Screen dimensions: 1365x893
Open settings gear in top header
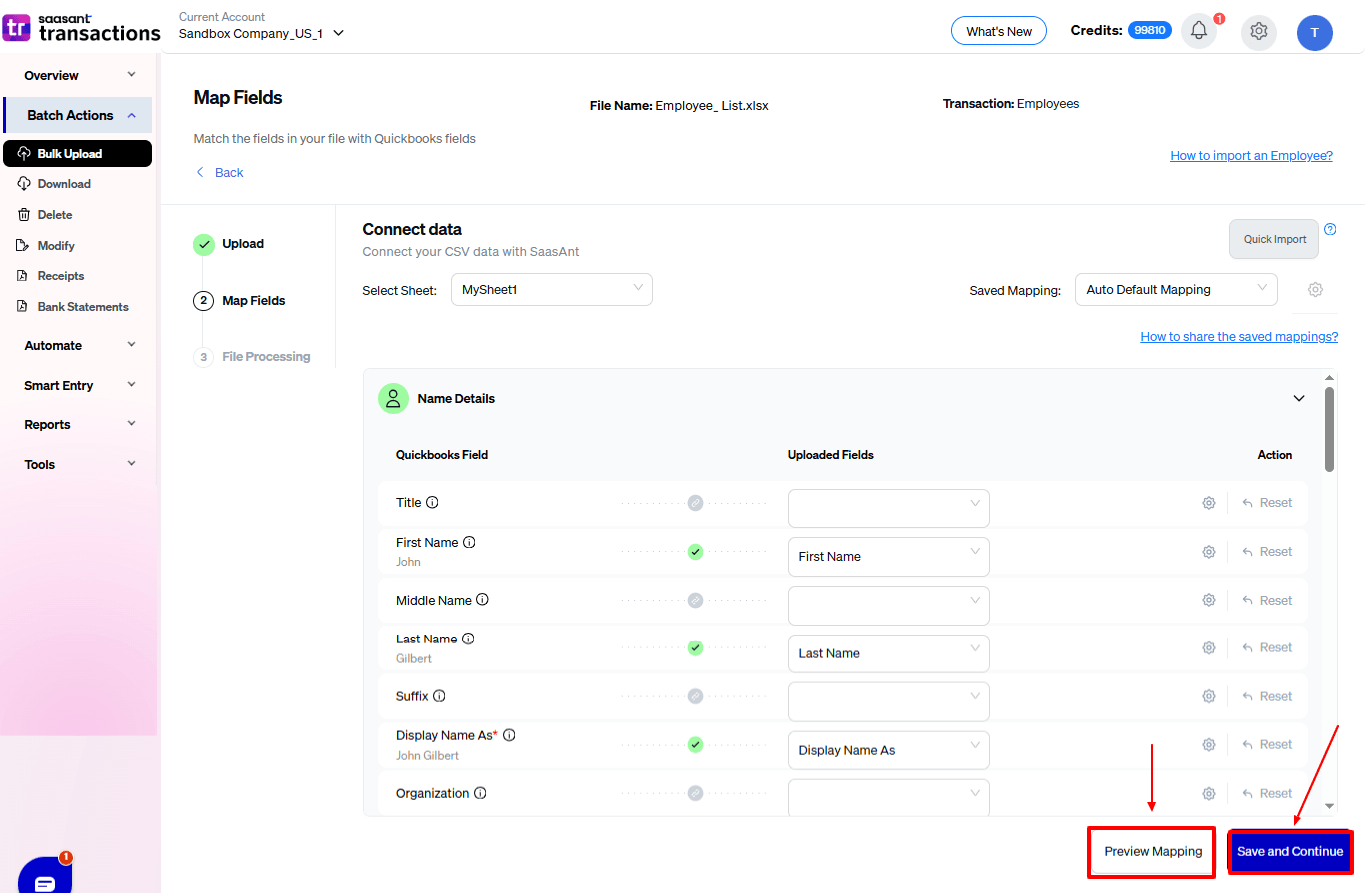click(x=1259, y=32)
